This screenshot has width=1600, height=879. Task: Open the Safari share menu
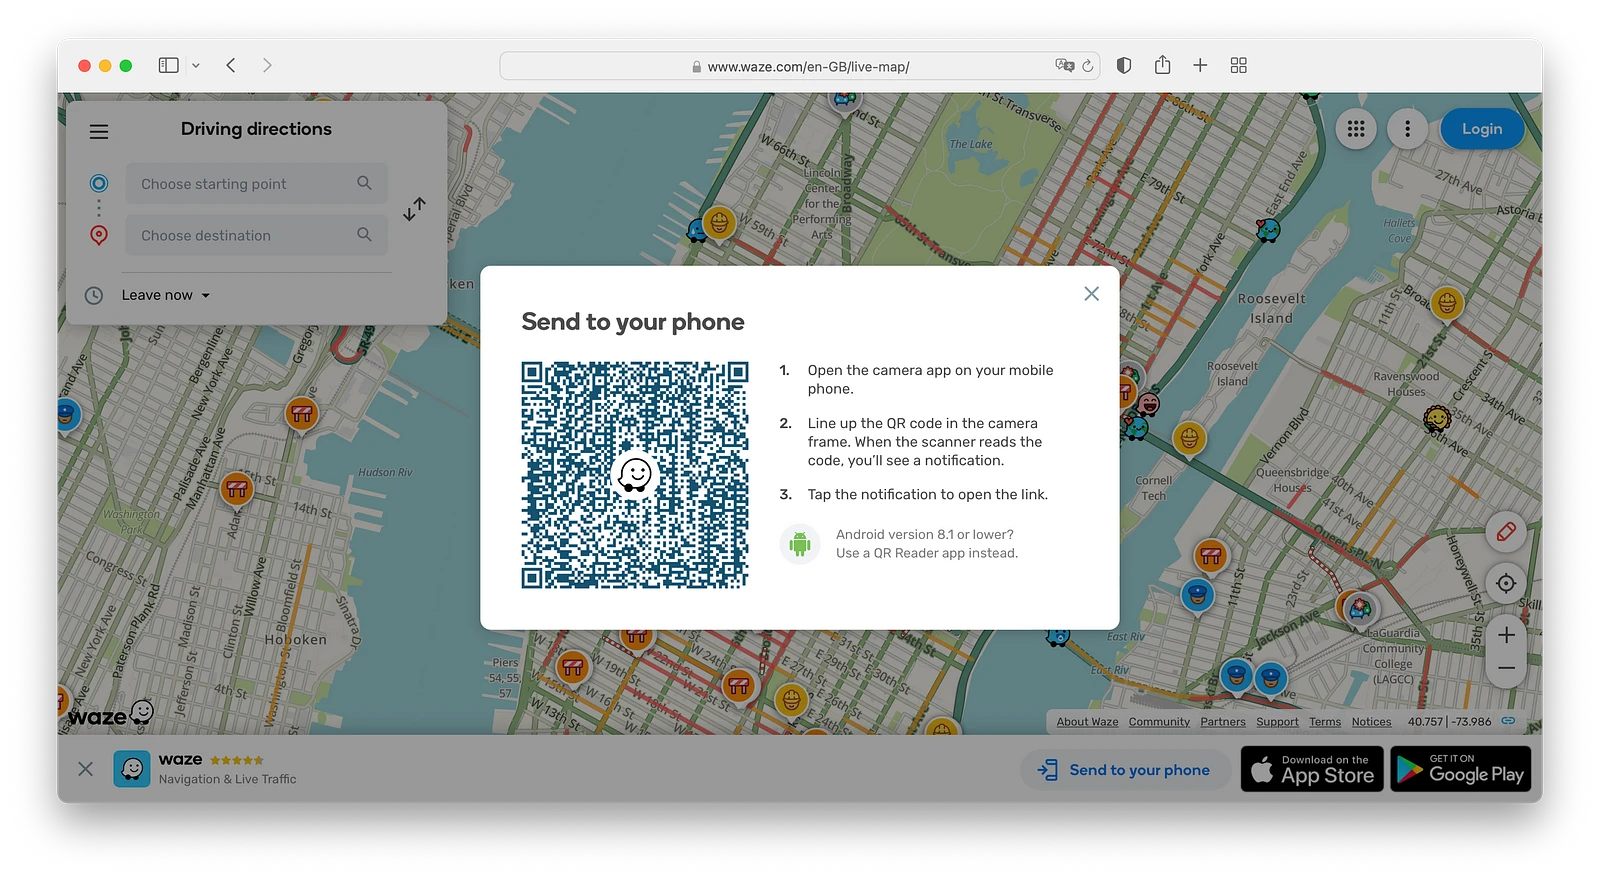click(x=1162, y=65)
